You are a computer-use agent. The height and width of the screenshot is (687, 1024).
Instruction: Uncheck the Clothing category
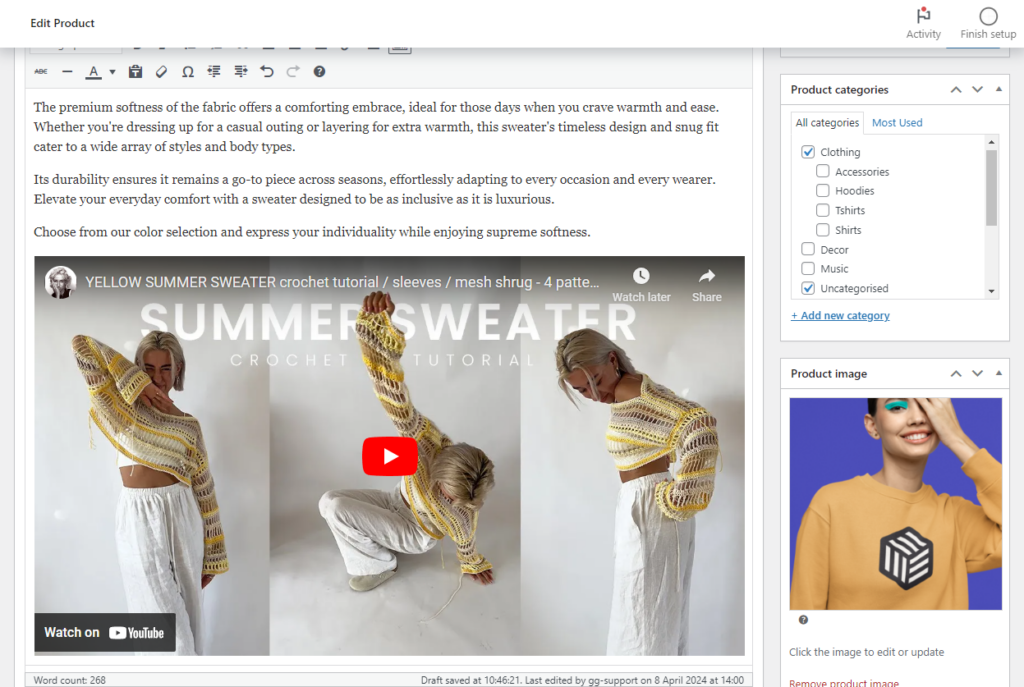808,152
